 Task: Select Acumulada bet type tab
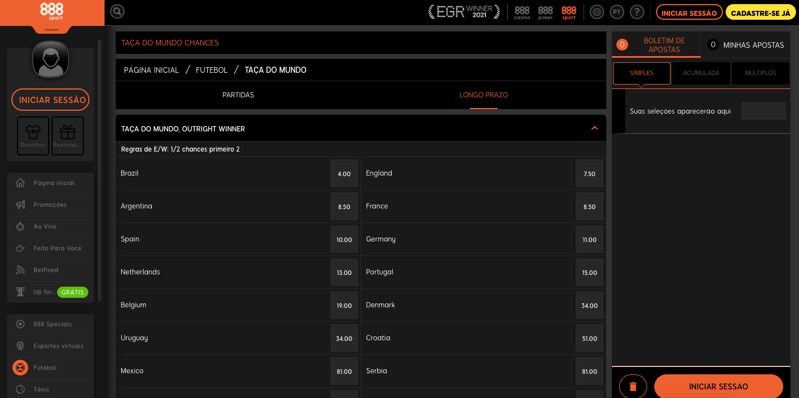(x=701, y=73)
